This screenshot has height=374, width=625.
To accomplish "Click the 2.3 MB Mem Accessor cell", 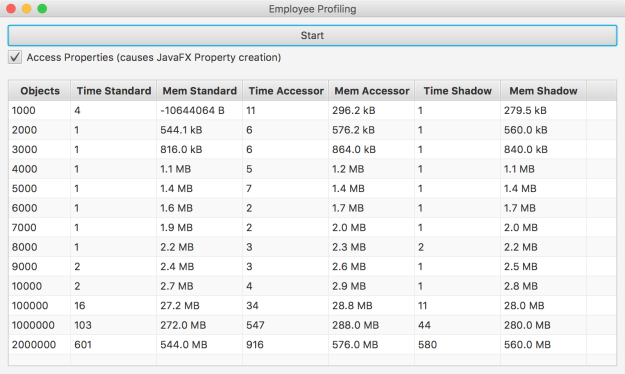I will pos(371,247).
